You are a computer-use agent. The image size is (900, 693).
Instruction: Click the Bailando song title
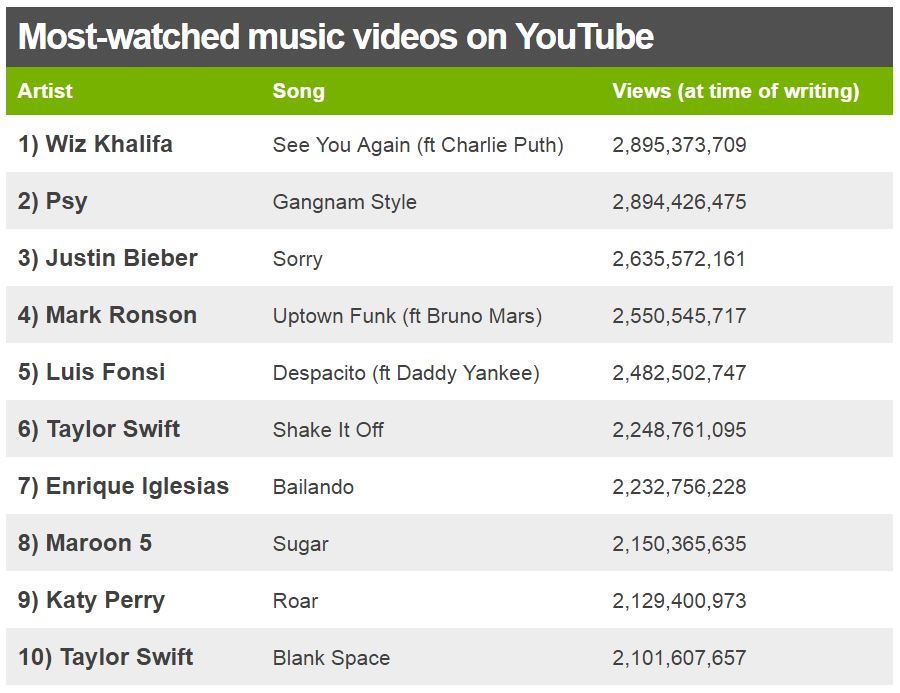coord(313,487)
